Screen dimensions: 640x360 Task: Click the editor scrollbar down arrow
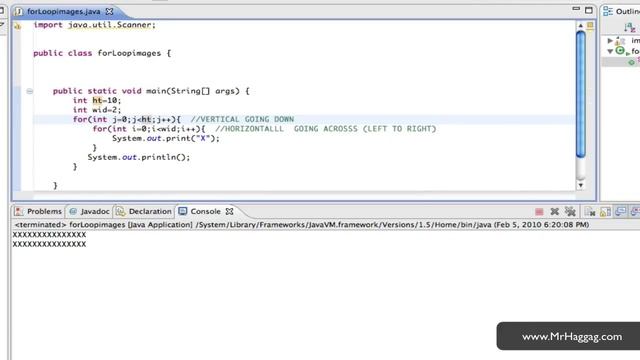tap(580, 185)
